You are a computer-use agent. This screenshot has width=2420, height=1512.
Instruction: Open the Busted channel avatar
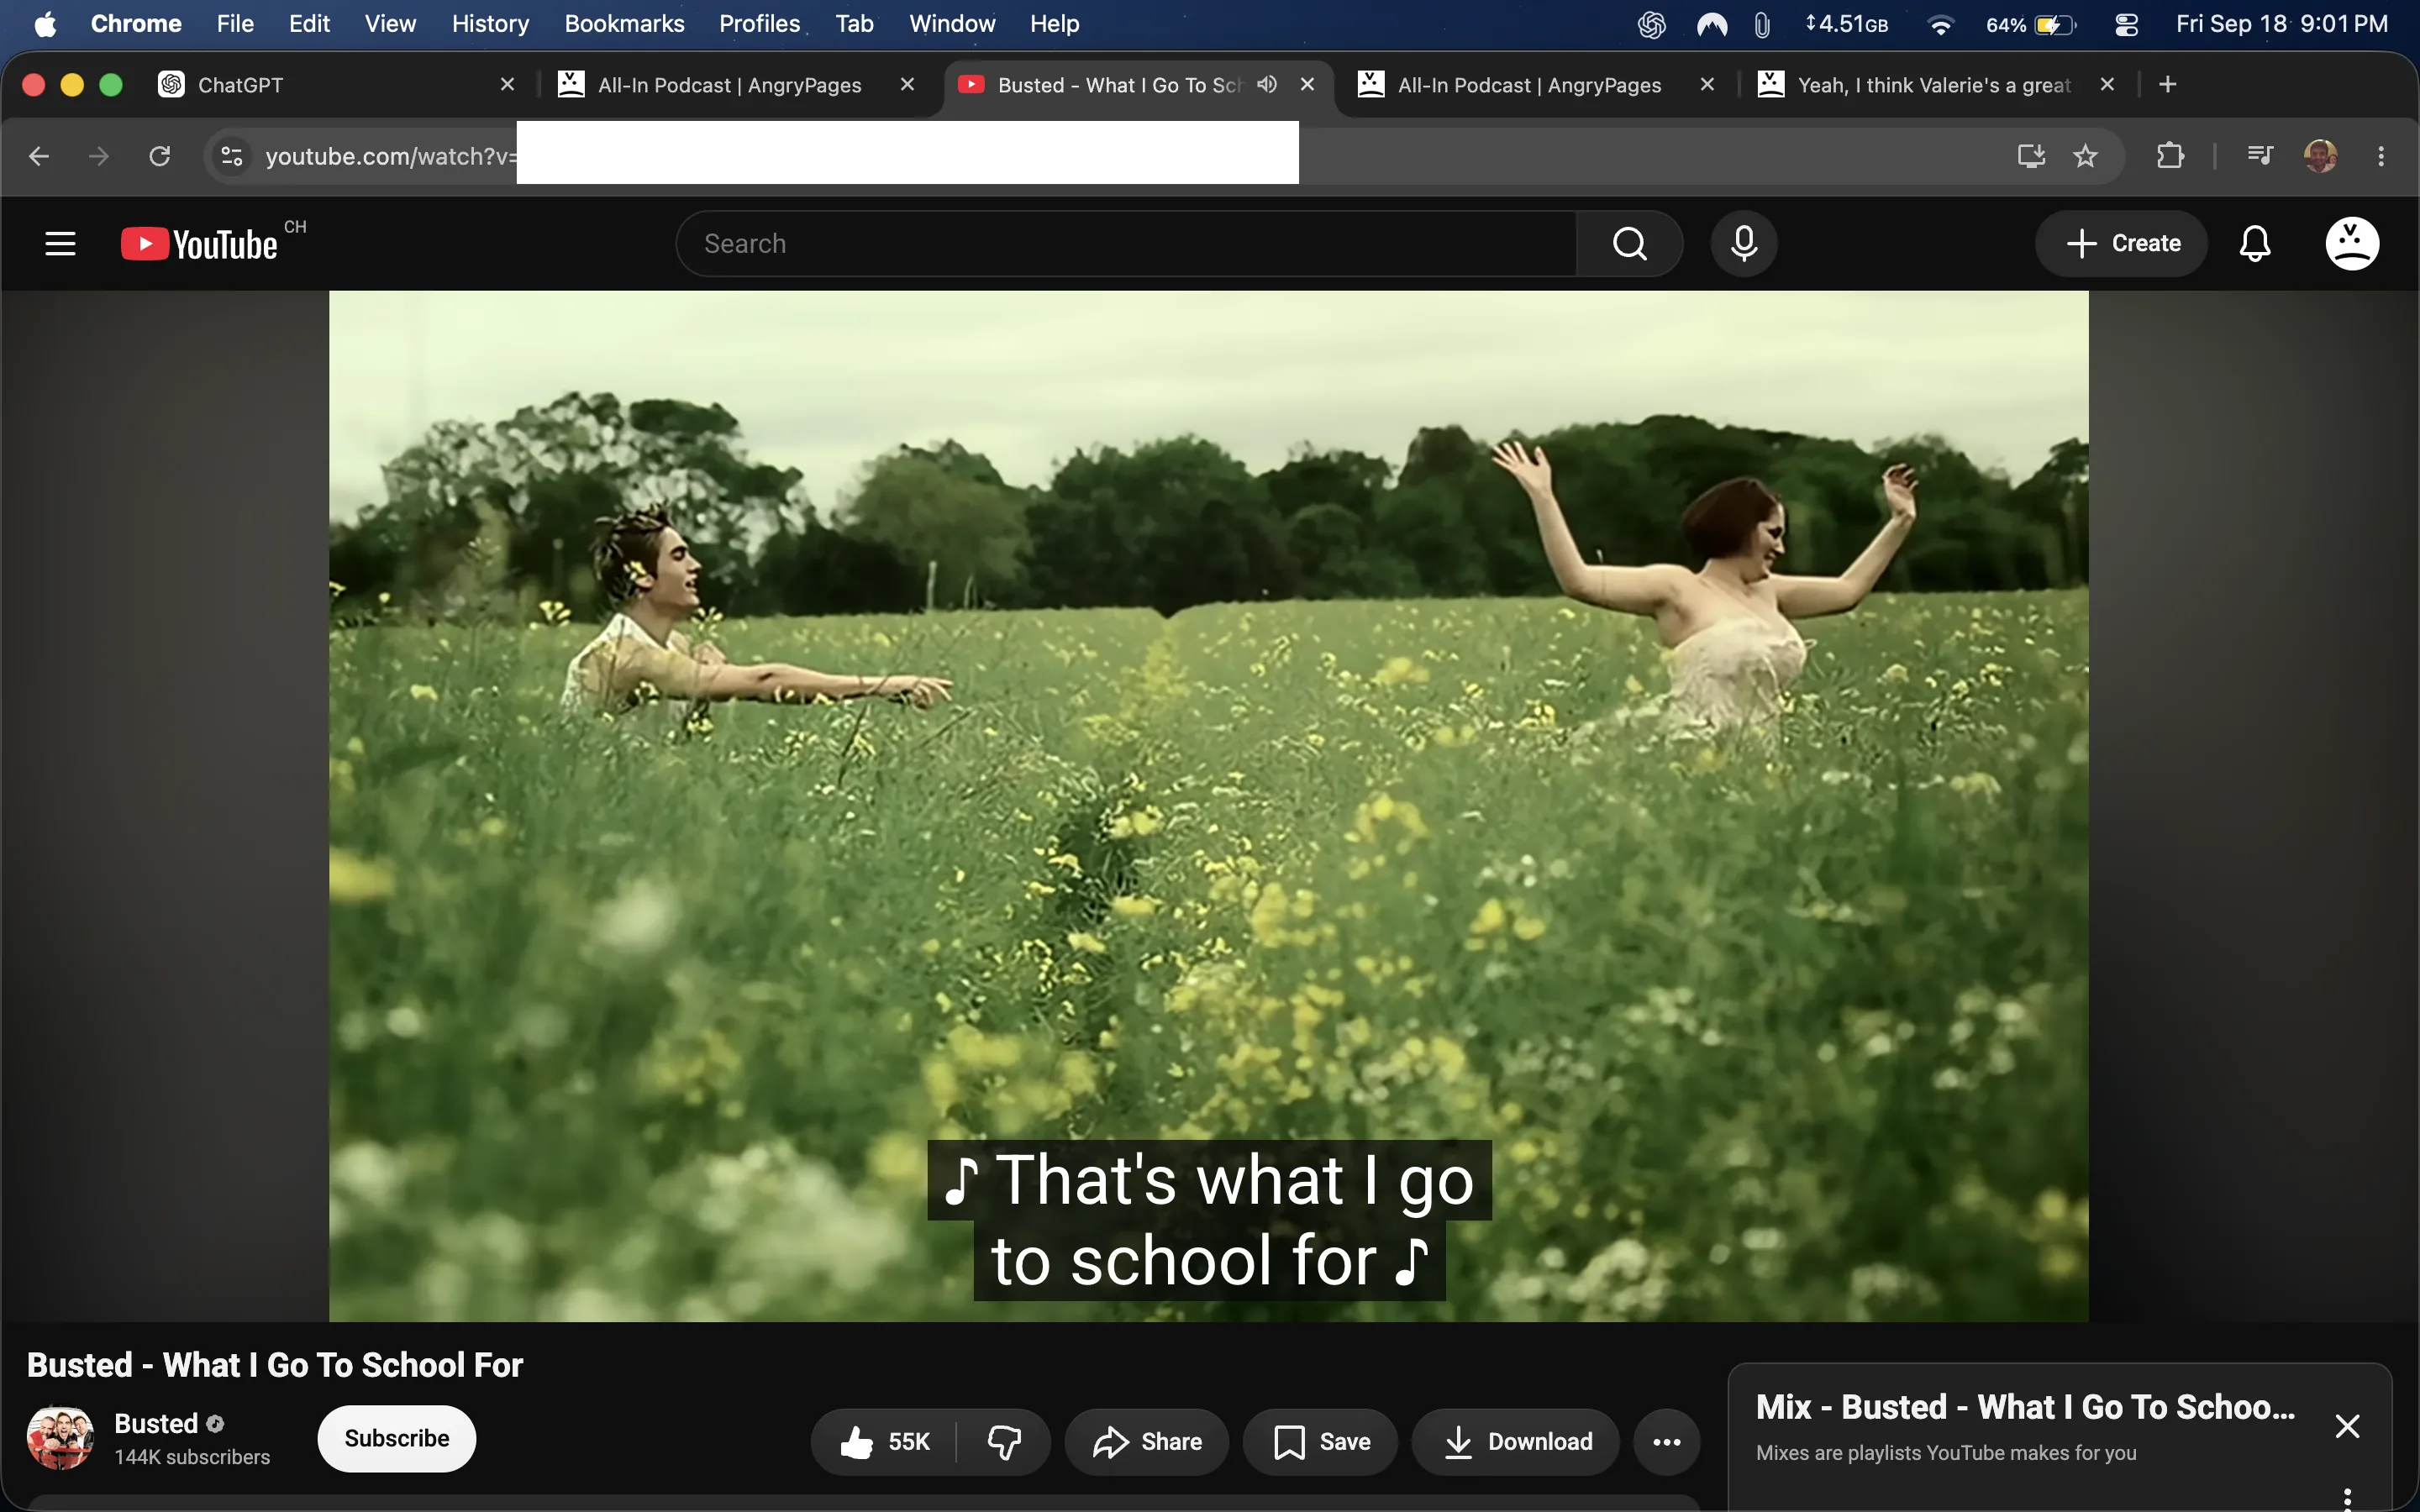pos(60,1438)
